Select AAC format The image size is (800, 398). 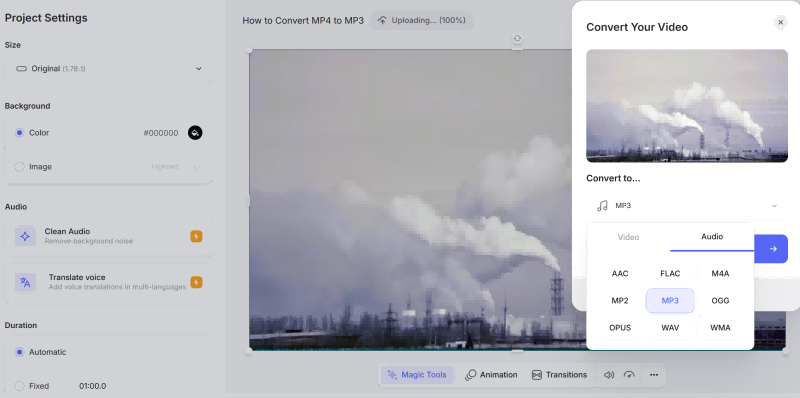pyautogui.click(x=620, y=273)
